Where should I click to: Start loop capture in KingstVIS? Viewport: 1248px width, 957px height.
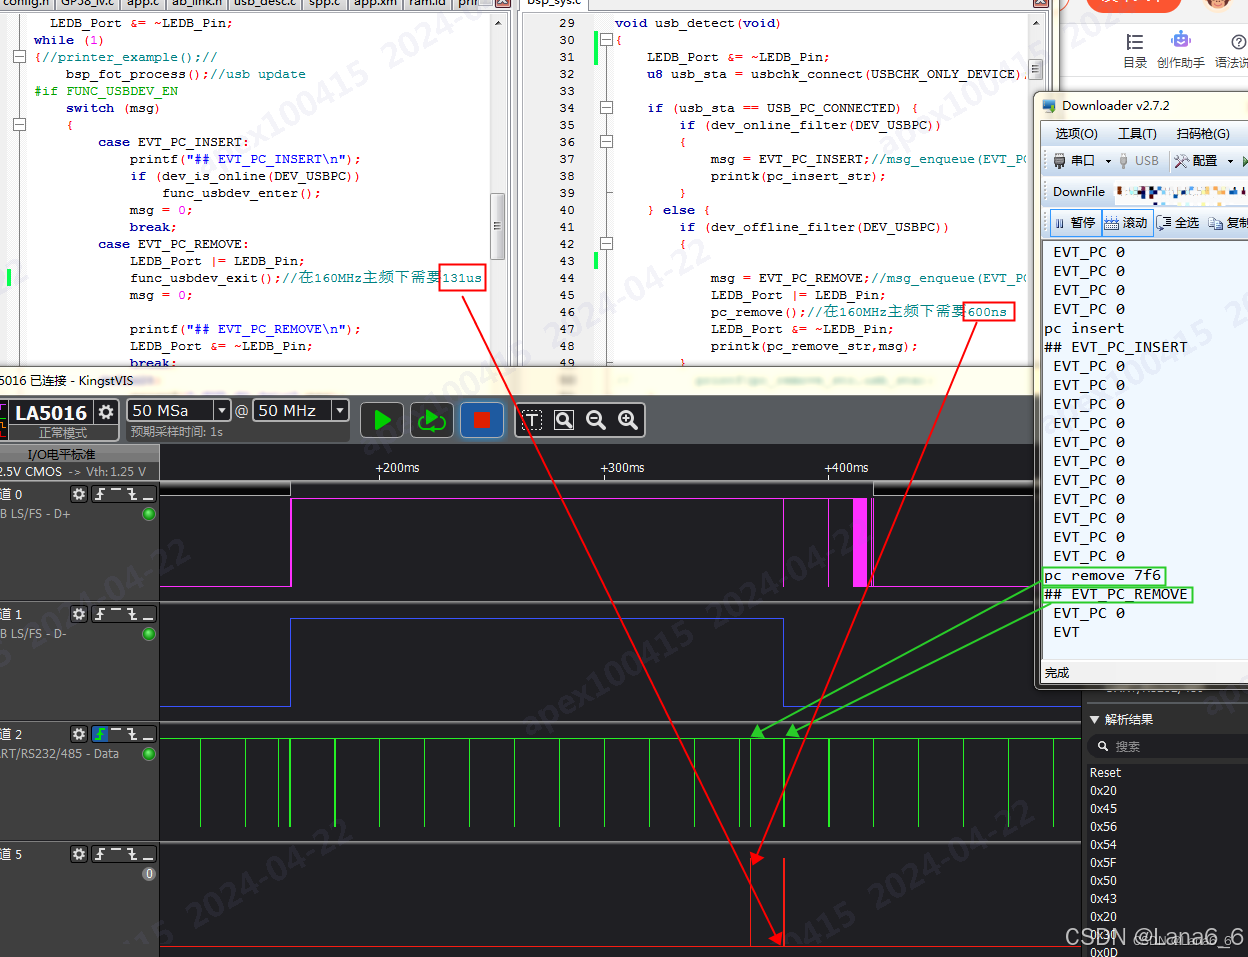(432, 420)
